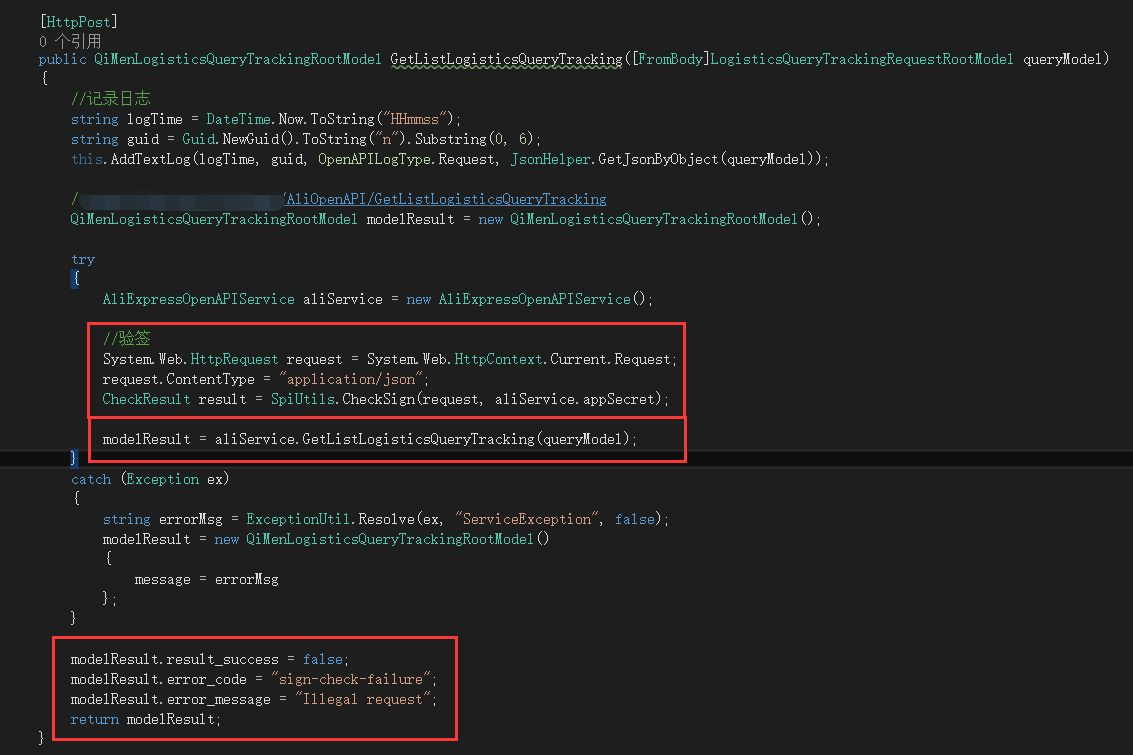Click the CheckResult type name
This screenshot has width=1133, height=755.
tap(147, 399)
